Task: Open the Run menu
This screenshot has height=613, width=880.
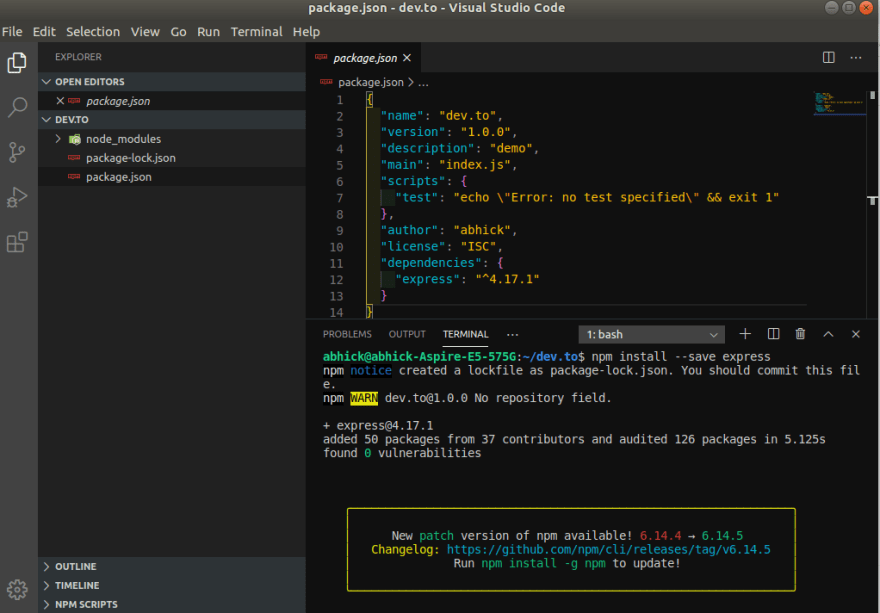Action: pos(208,31)
